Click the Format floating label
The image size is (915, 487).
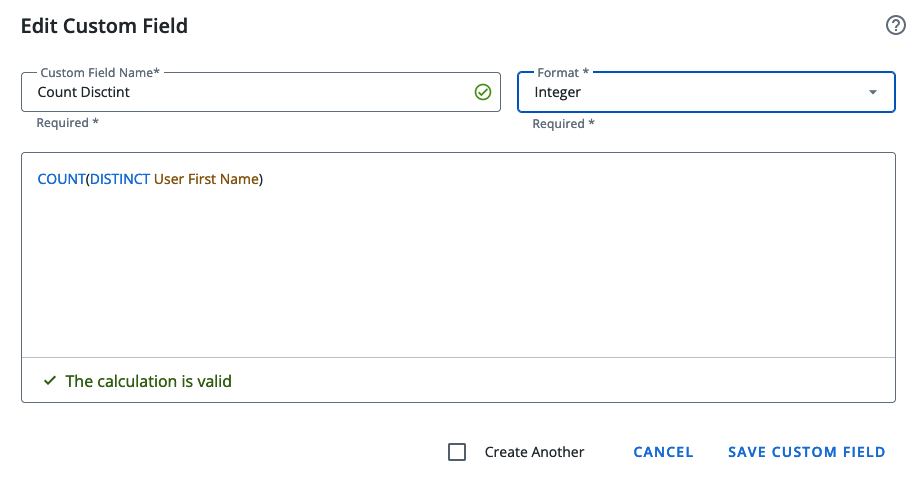[x=563, y=73]
